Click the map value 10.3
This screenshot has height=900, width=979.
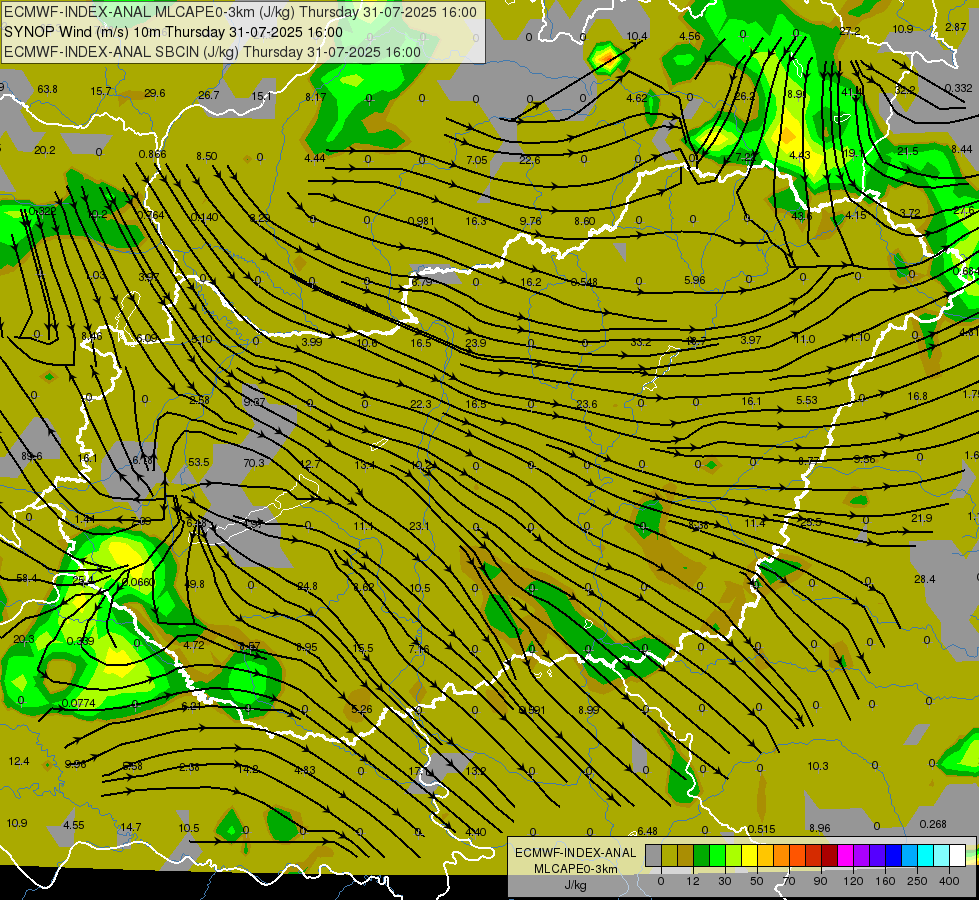[x=818, y=766]
